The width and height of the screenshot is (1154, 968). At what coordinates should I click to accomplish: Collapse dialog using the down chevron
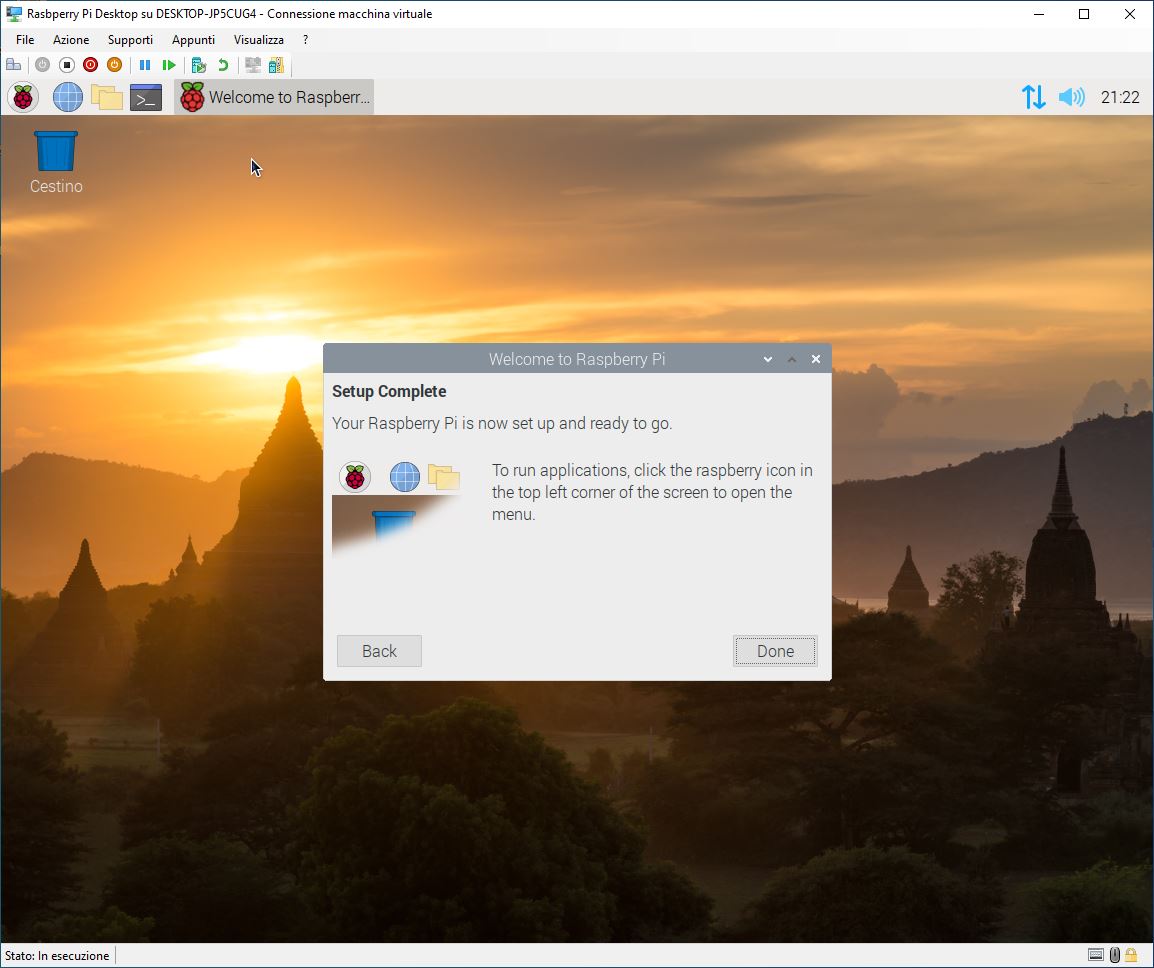(768, 359)
